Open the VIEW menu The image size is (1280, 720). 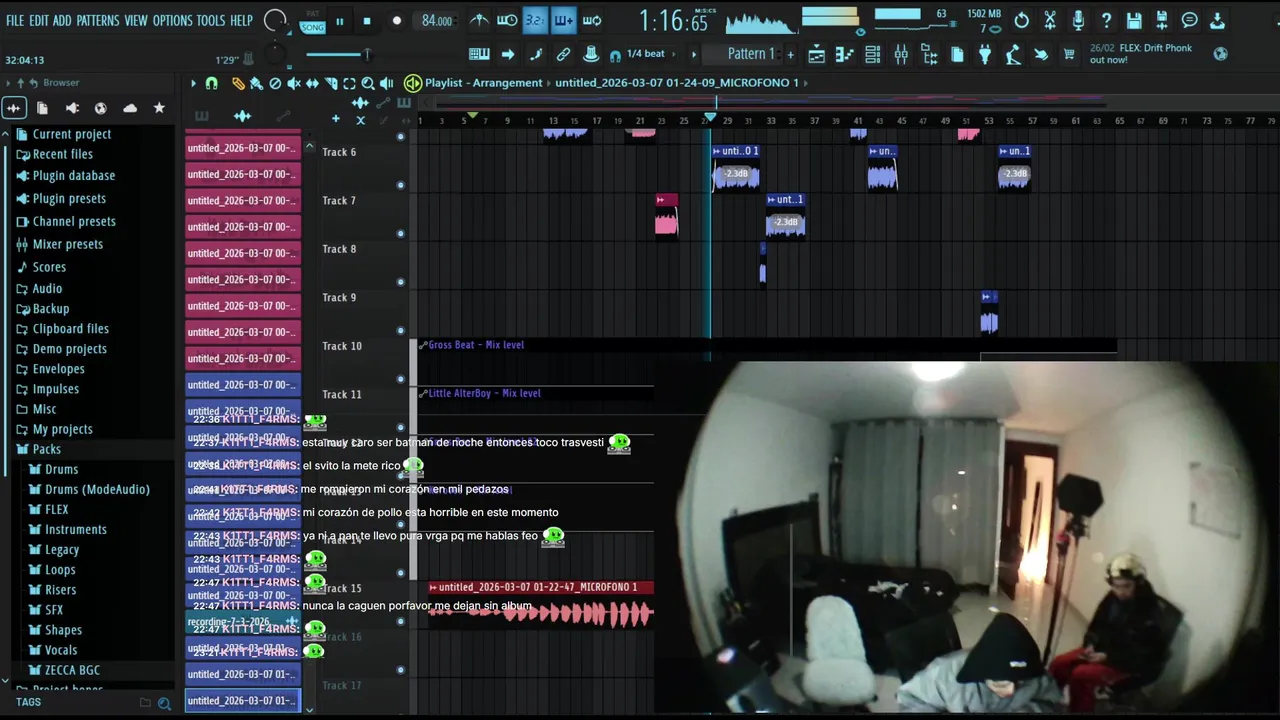pos(136,20)
